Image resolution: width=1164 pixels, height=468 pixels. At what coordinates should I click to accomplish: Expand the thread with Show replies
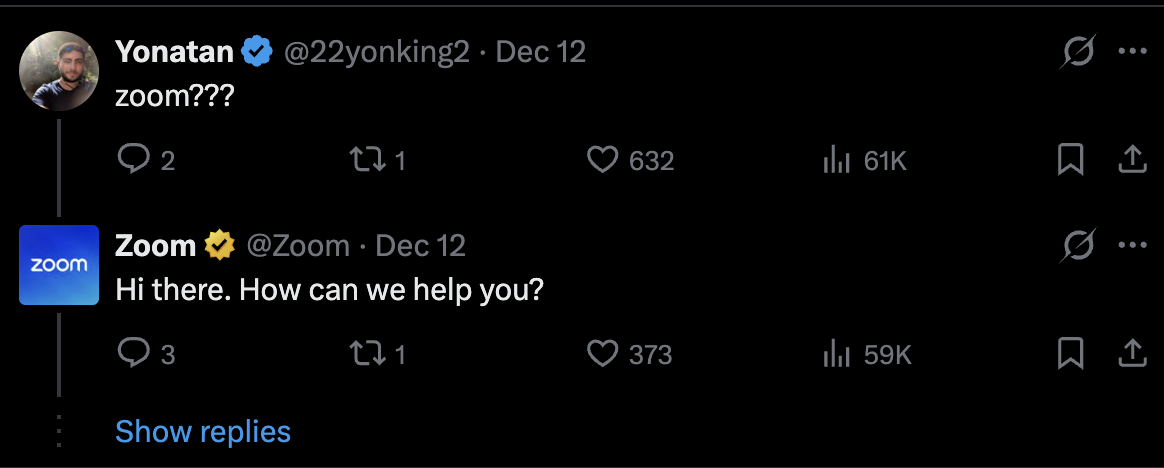tap(203, 431)
